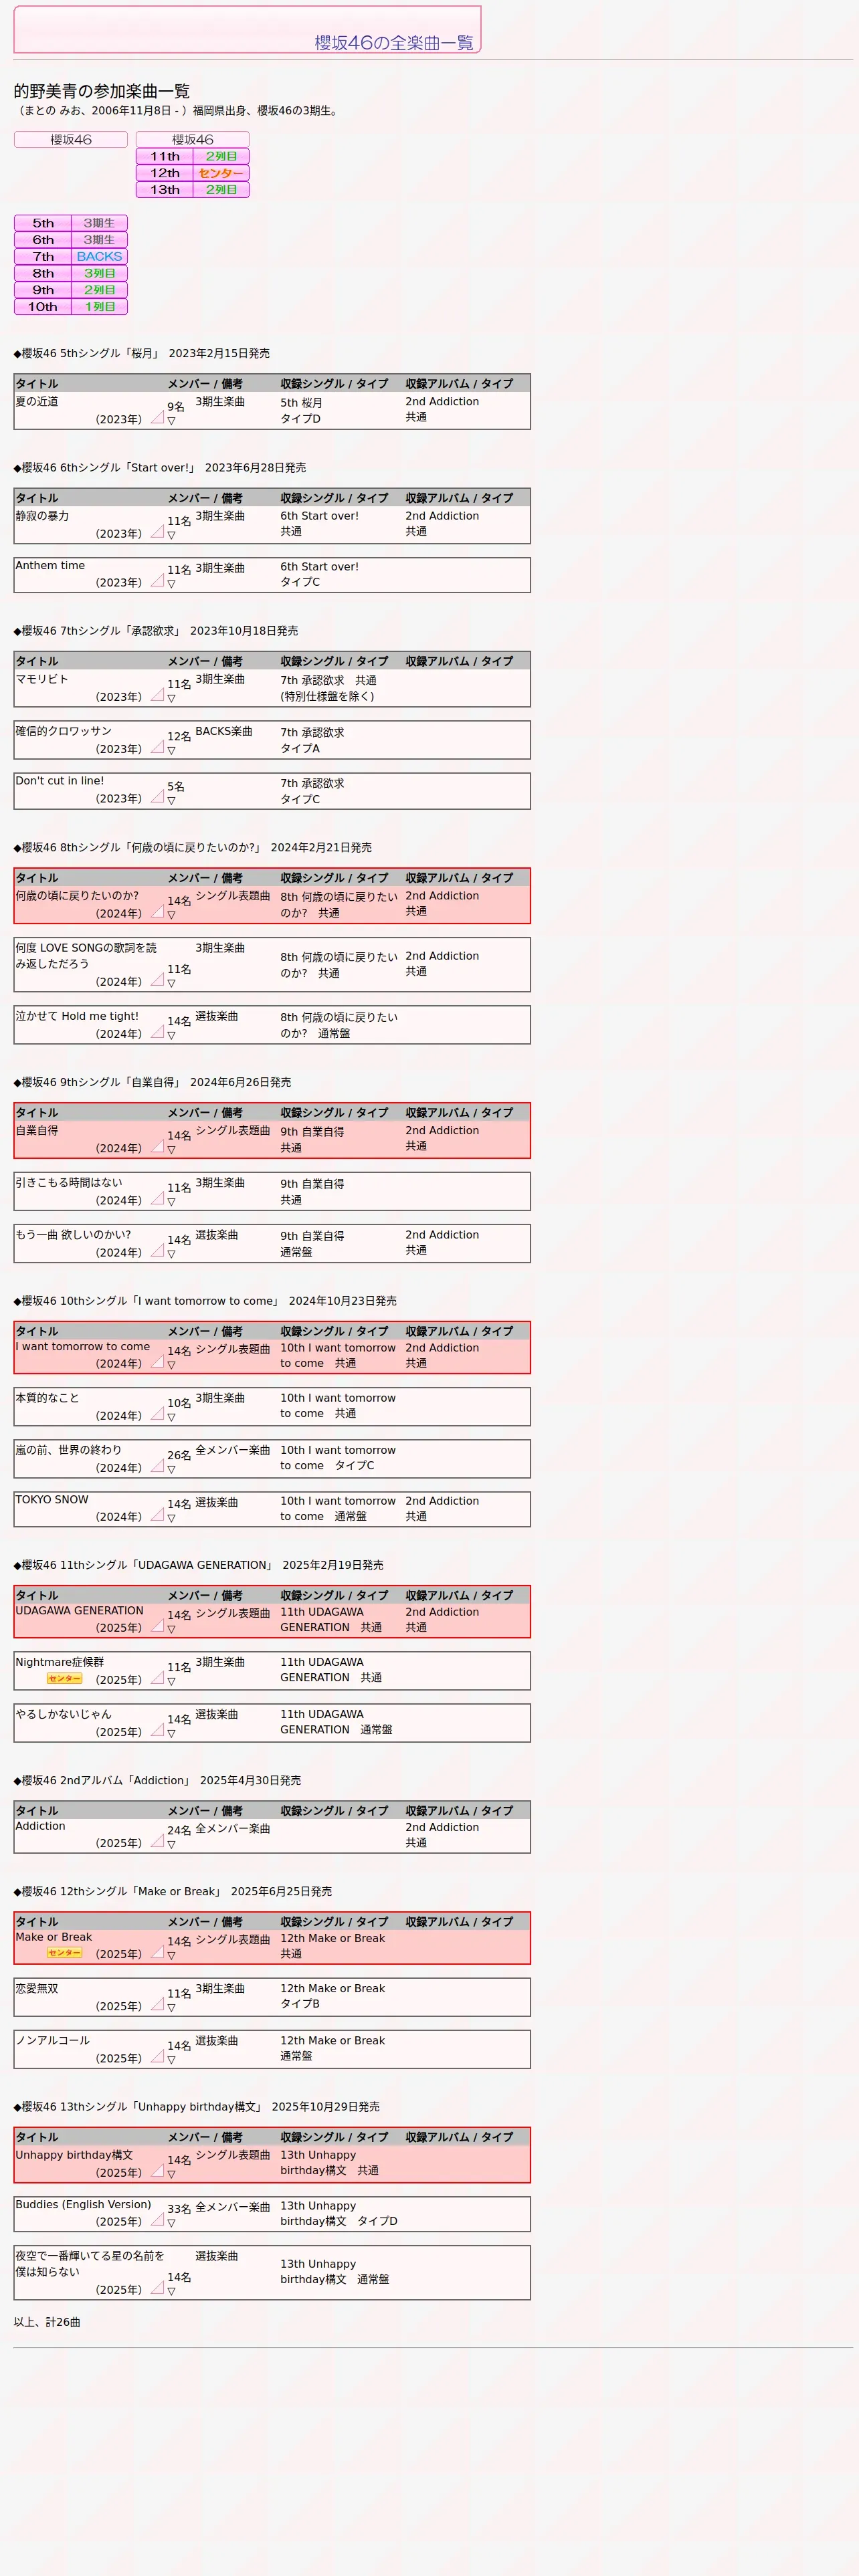Expand the ▽ member list for Nightmare症候群
This screenshot has width=859, height=2576.
click(x=171, y=1681)
